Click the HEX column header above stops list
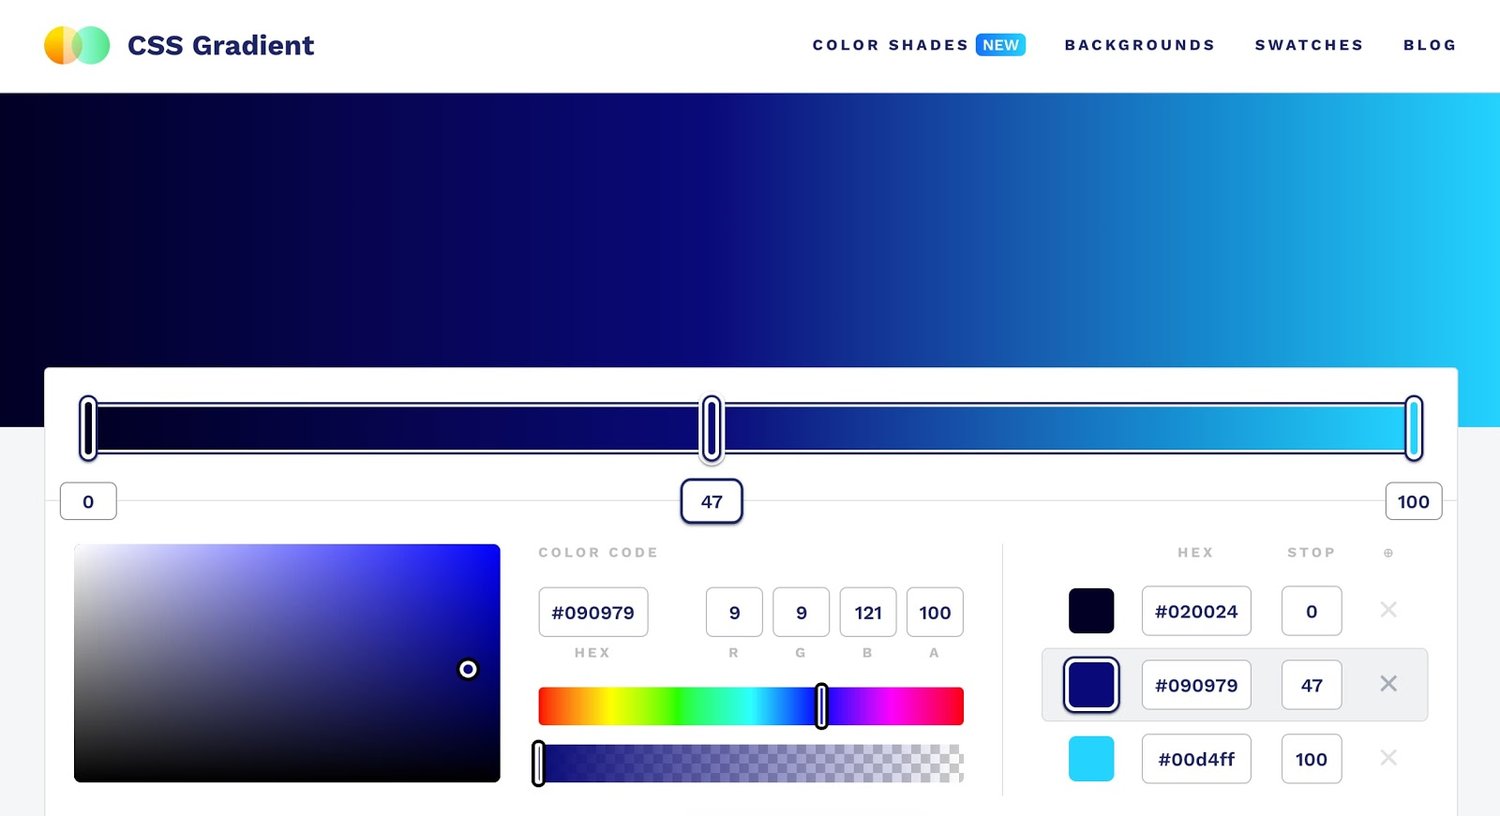The height and width of the screenshot is (816, 1500). point(1195,552)
